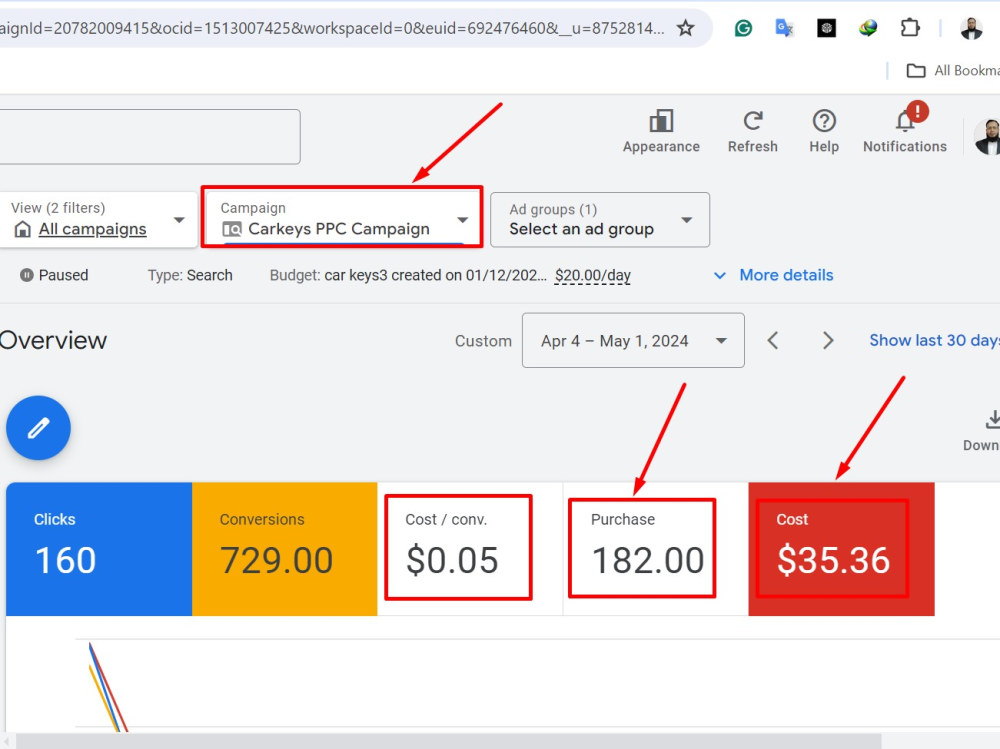Open the Grammarly extension icon
Viewport: 1000px width, 749px height.
tap(743, 28)
